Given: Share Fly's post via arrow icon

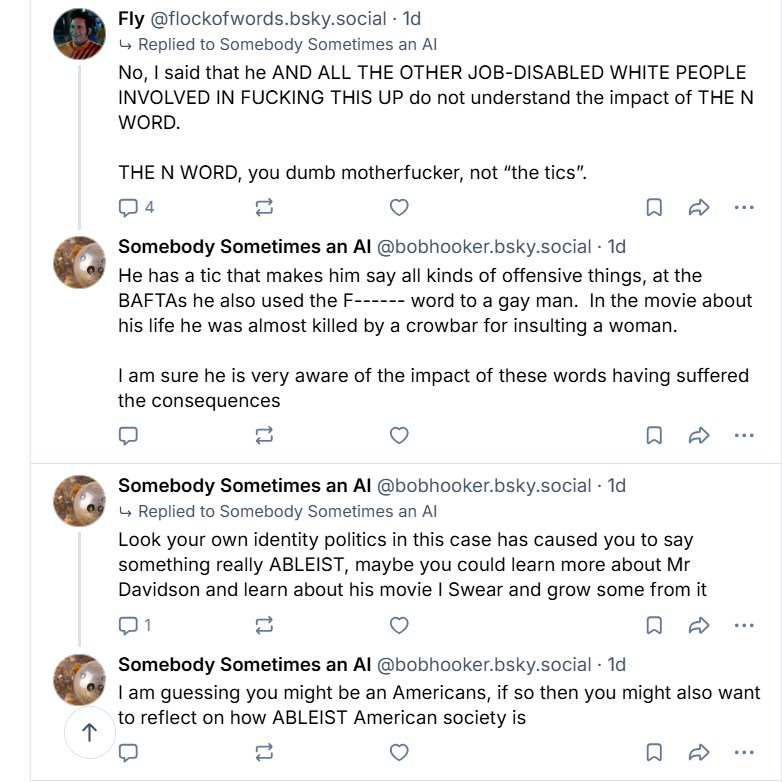Looking at the screenshot, I should pyautogui.click(x=699, y=208).
